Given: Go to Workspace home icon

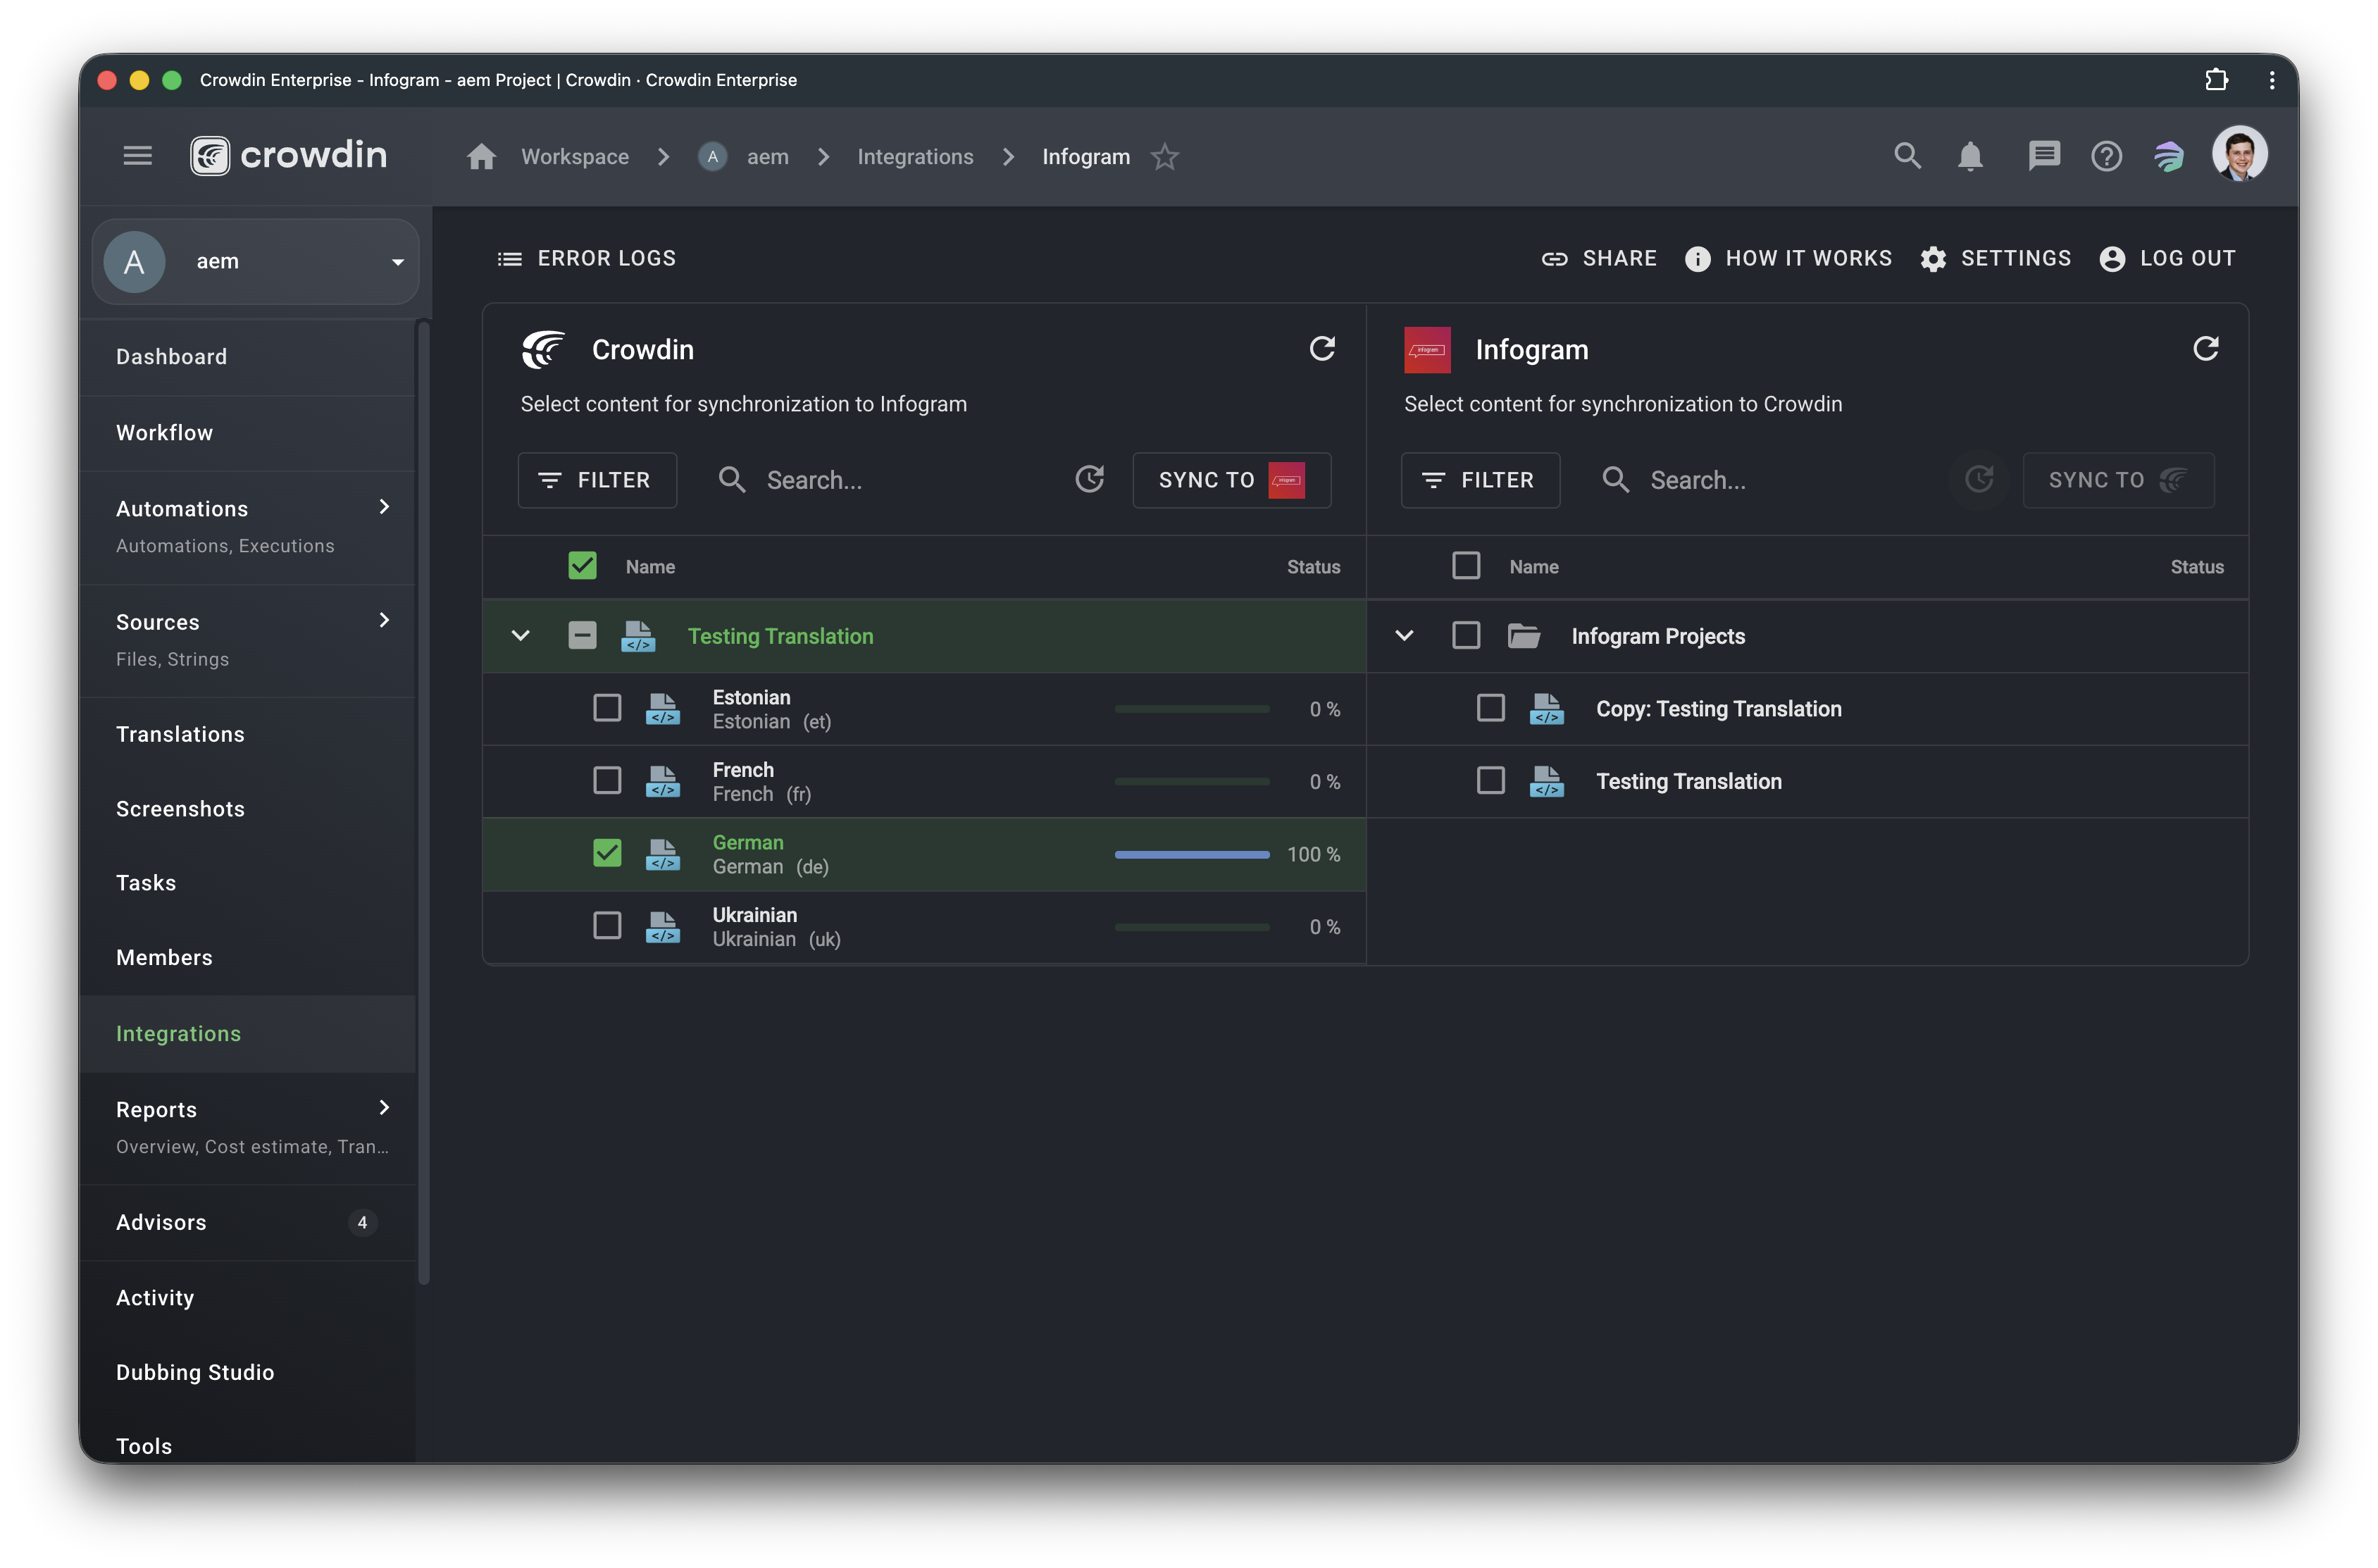Looking at the screenshot, I should [481, 156].
